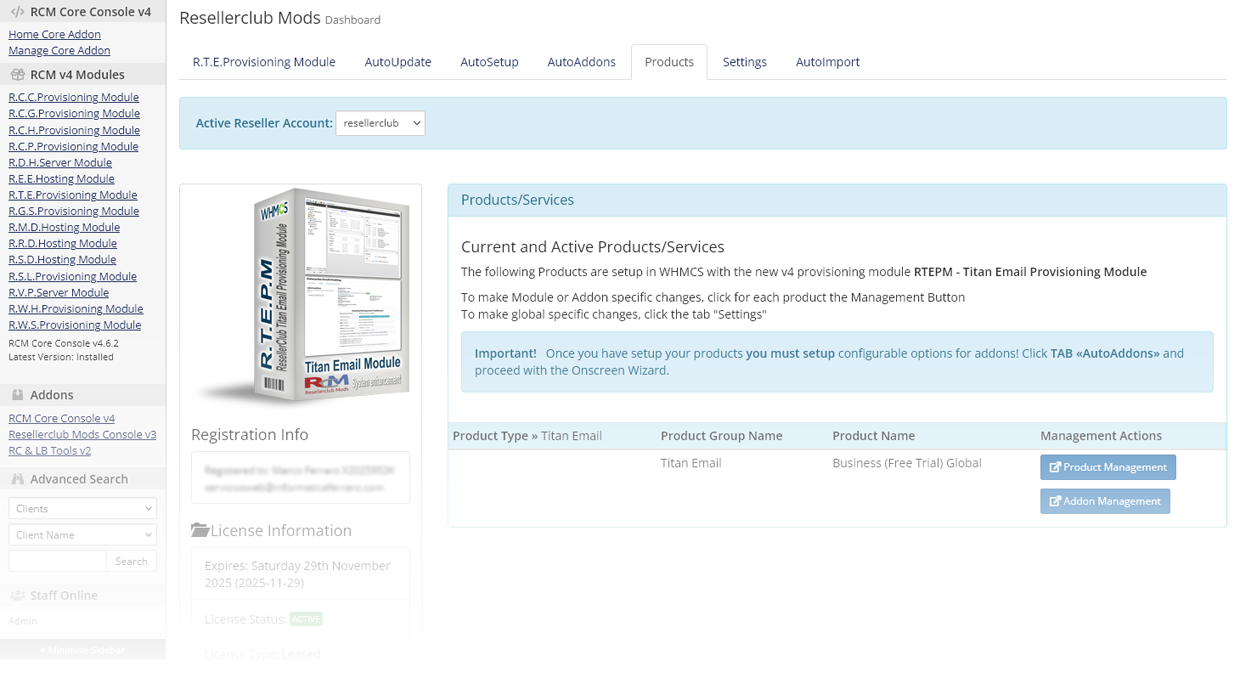Click the 'Management Actions' column header
1240x678 pixels.
(x=1101, y=436)
